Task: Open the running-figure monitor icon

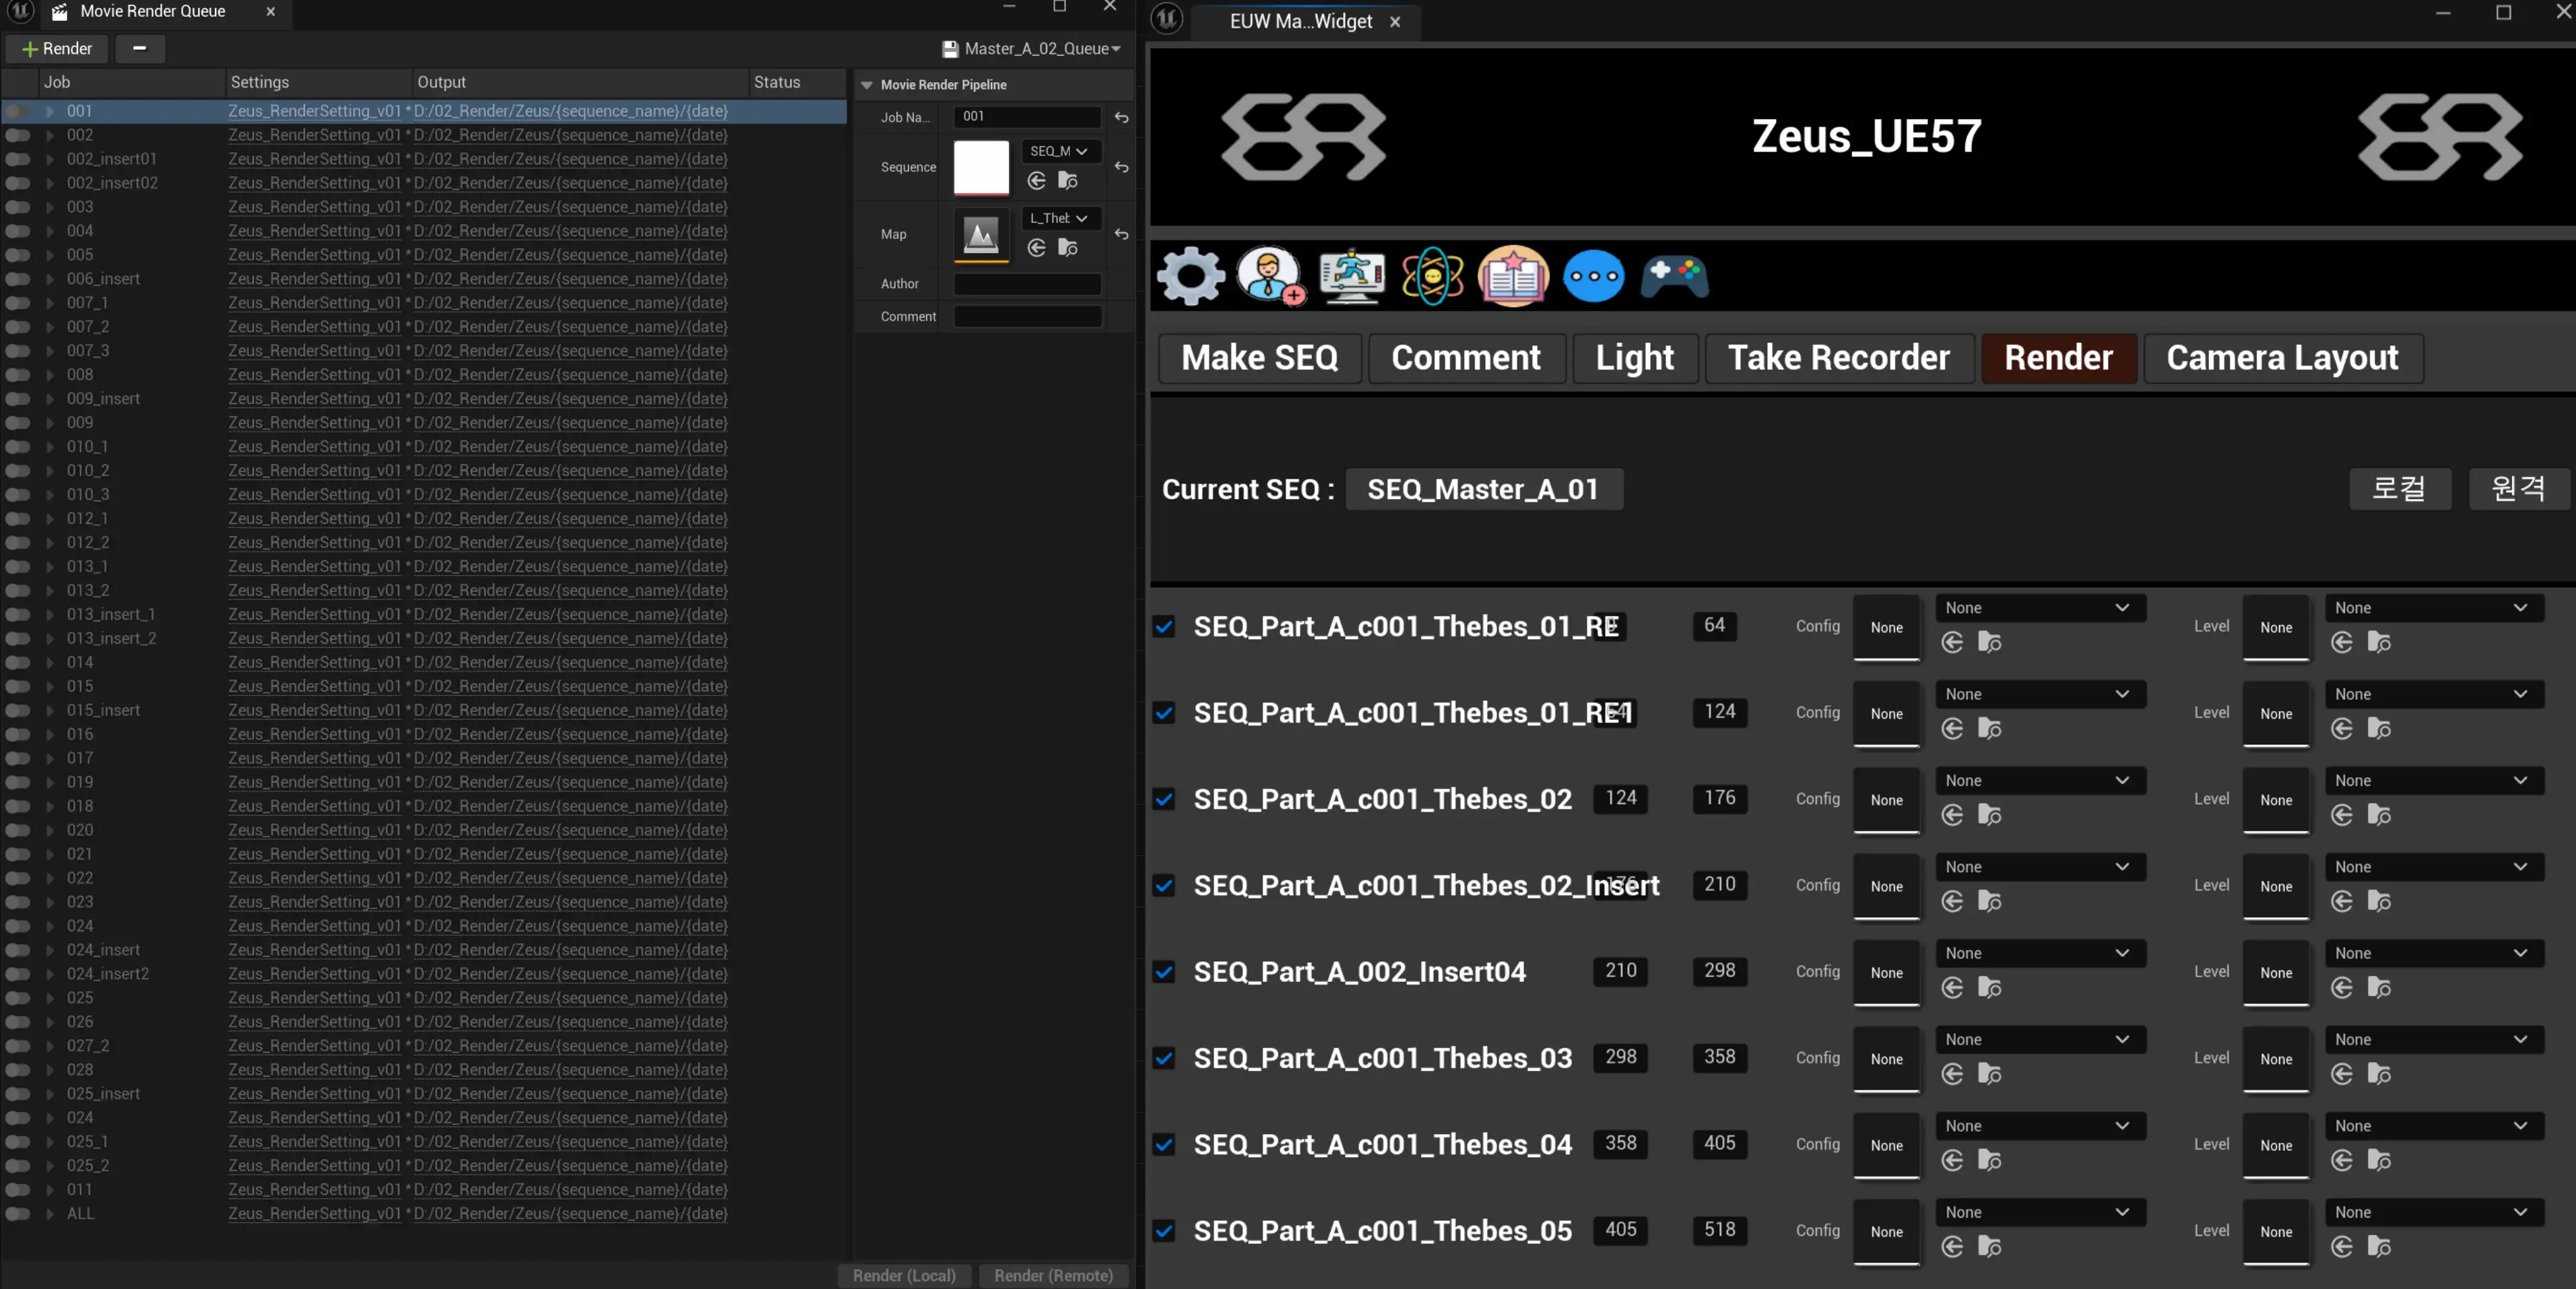Action: tap(1352, 275)
